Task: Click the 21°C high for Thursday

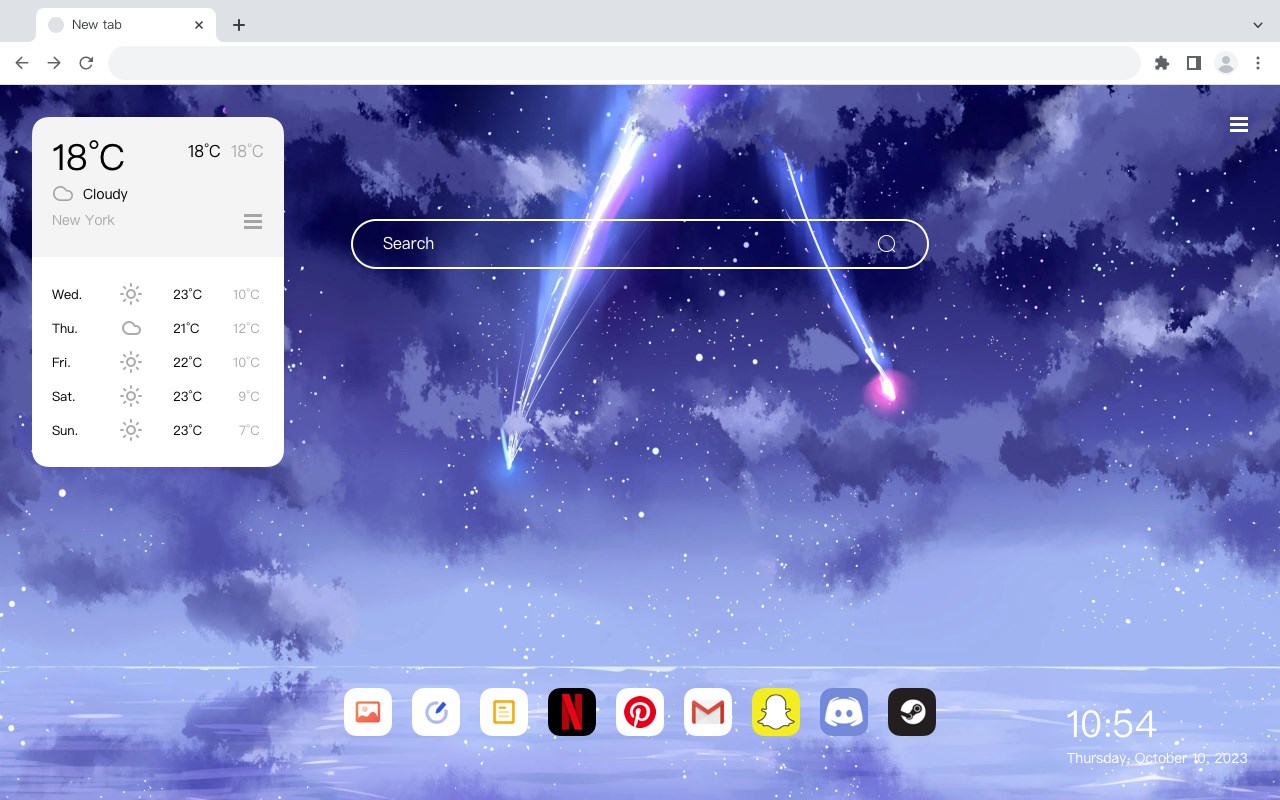Action: pos(186,328)
